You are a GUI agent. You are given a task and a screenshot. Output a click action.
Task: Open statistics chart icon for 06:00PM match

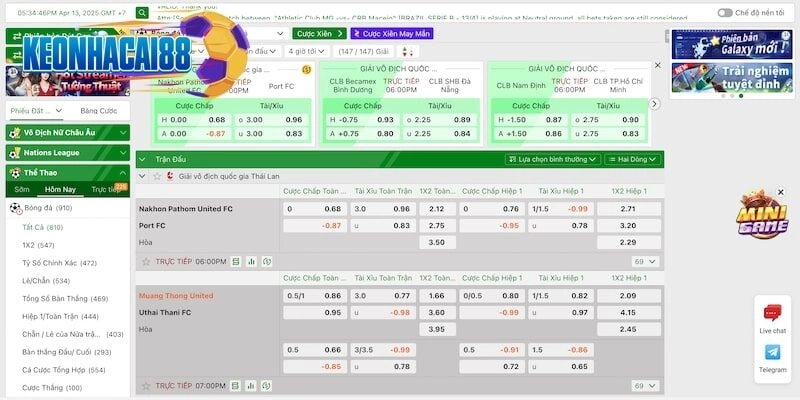pyautogui.click(x=250, y=261)
